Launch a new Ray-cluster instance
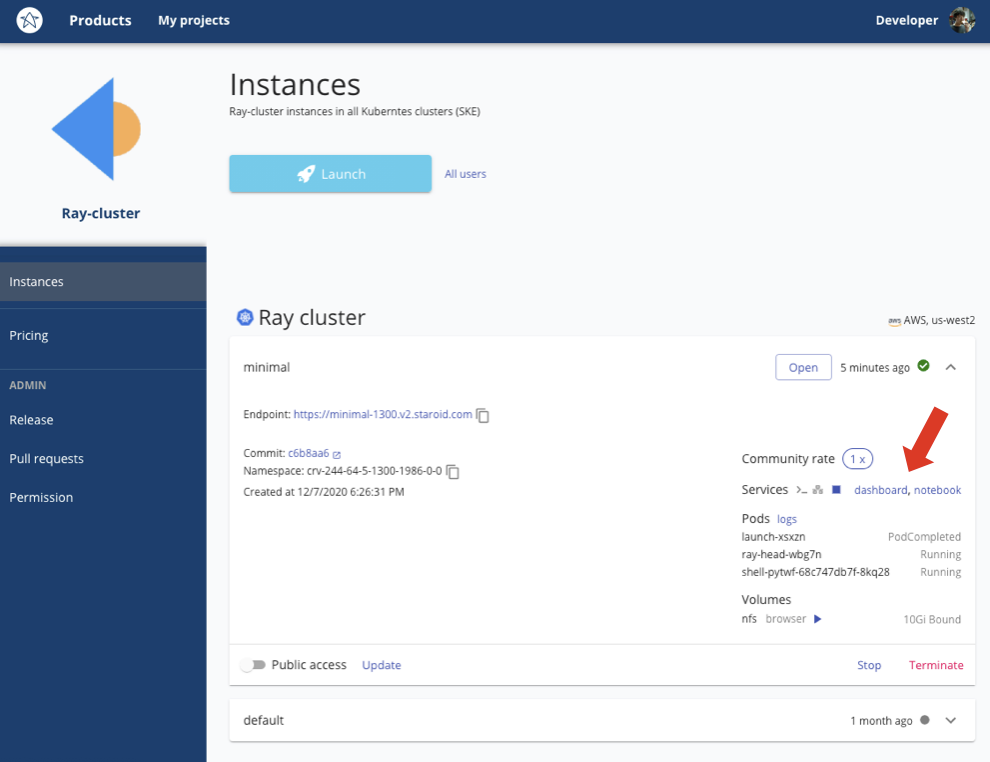The width and height of the screenshot is (990, 762). [330, 174]
